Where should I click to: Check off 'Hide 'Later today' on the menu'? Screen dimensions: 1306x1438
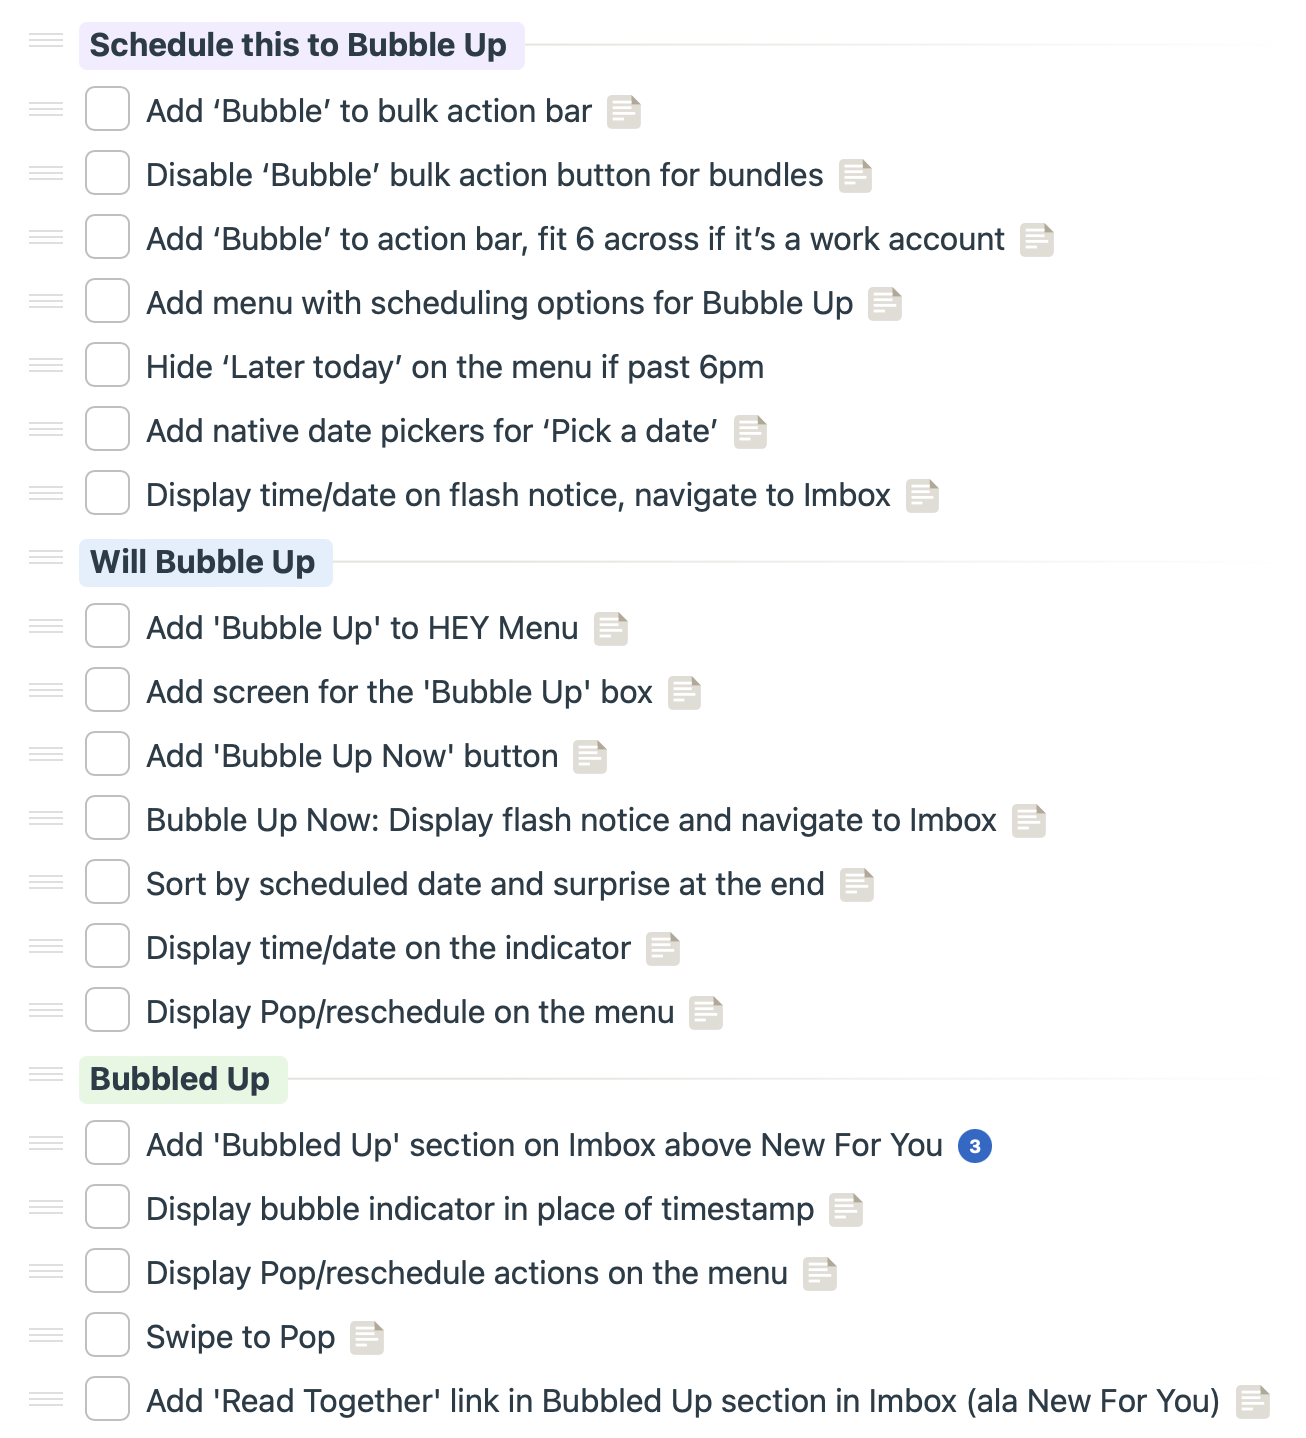(x=107, y=365)
